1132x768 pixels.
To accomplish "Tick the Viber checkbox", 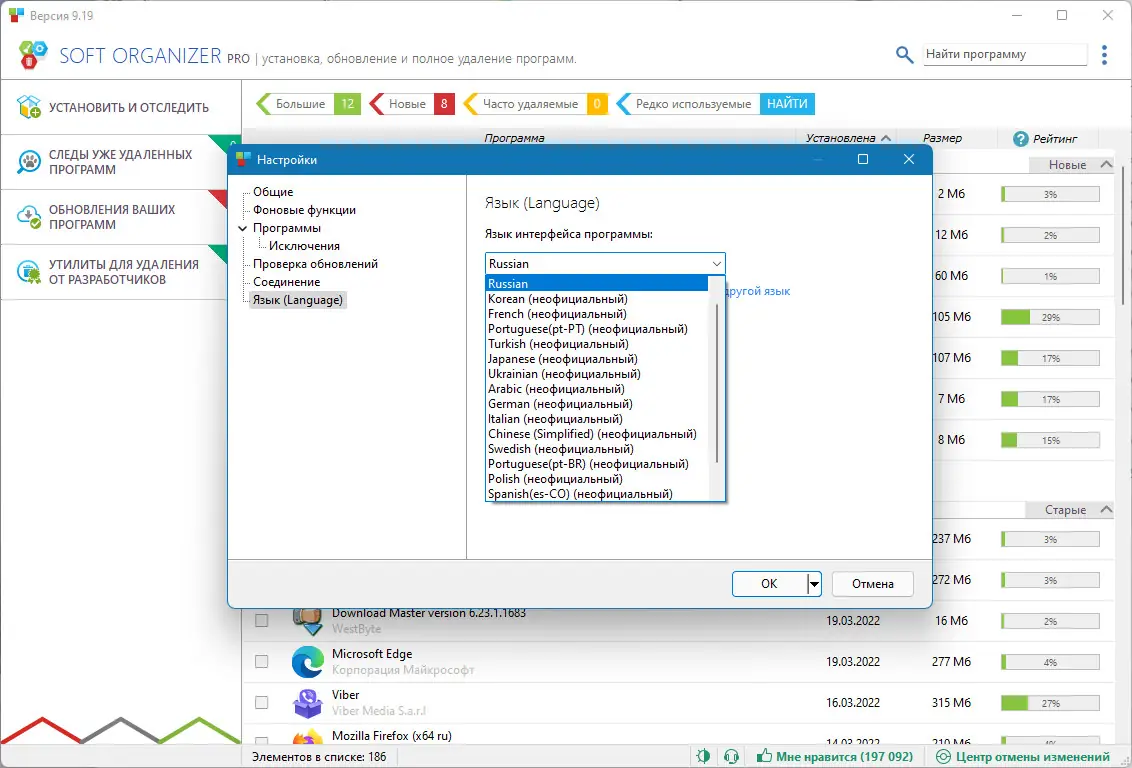I will (x=261, y=702).
